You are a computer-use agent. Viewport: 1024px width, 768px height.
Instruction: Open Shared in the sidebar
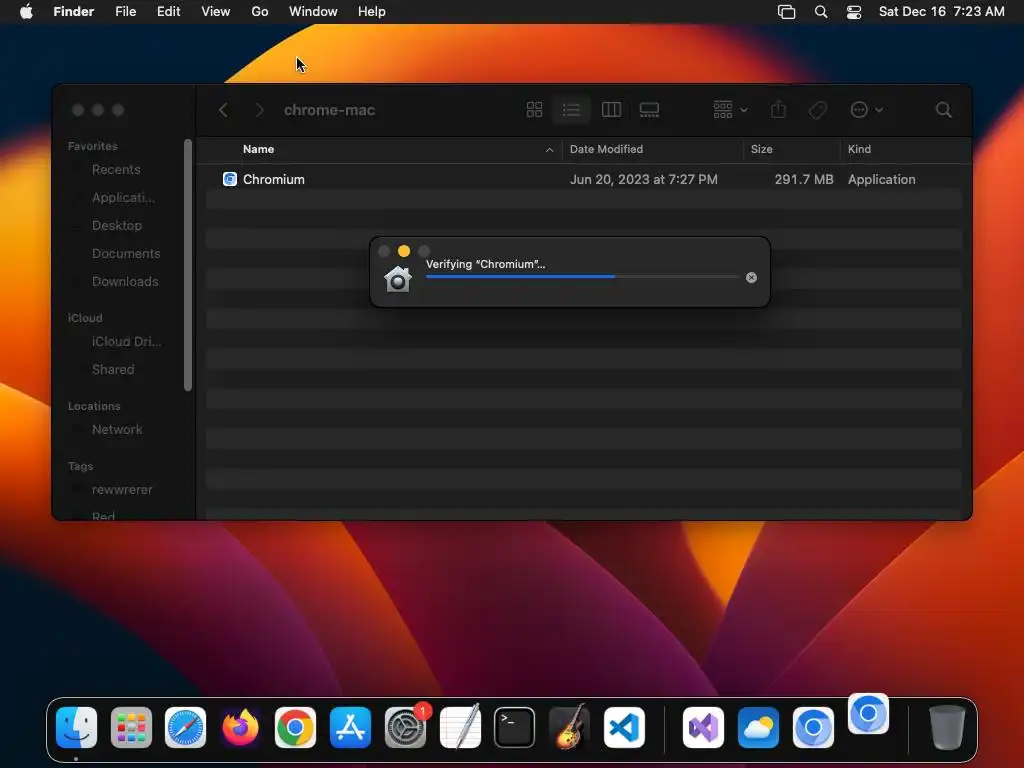tap(113, 370)
